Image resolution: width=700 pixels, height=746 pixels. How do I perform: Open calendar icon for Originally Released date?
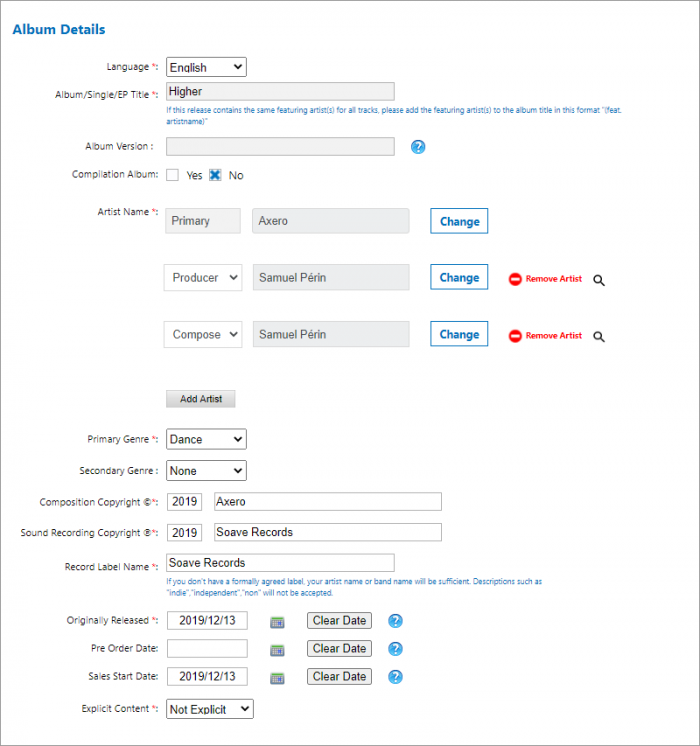[277, 621]
